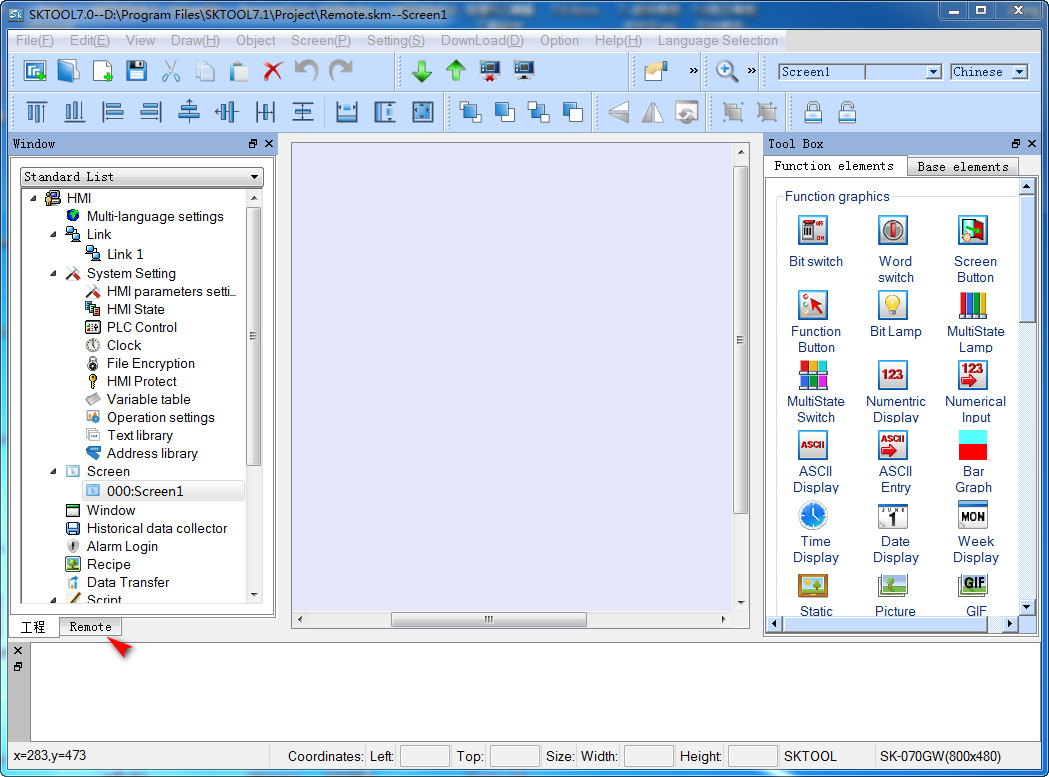1049x777 pixels.
Task: Open the Screen(P) menu
Action: 320,41
